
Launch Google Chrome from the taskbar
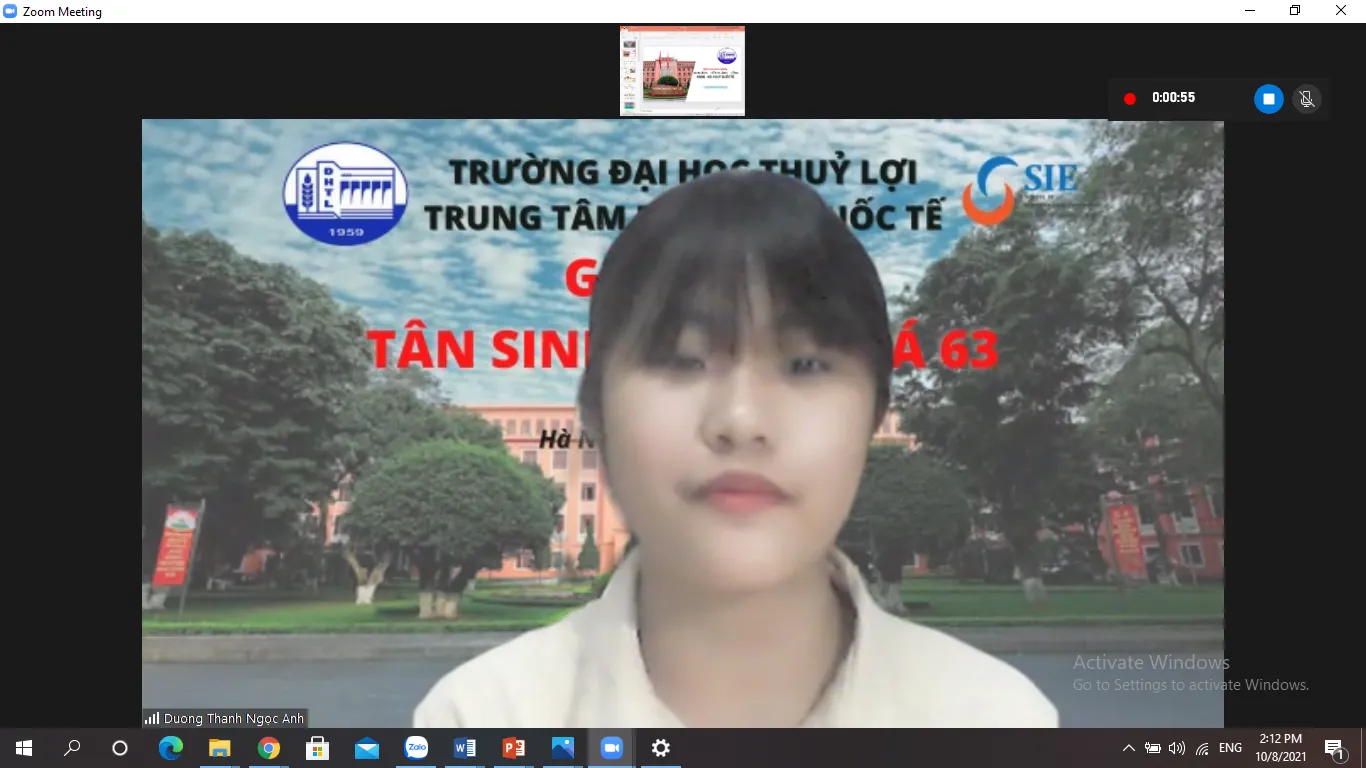269,748
